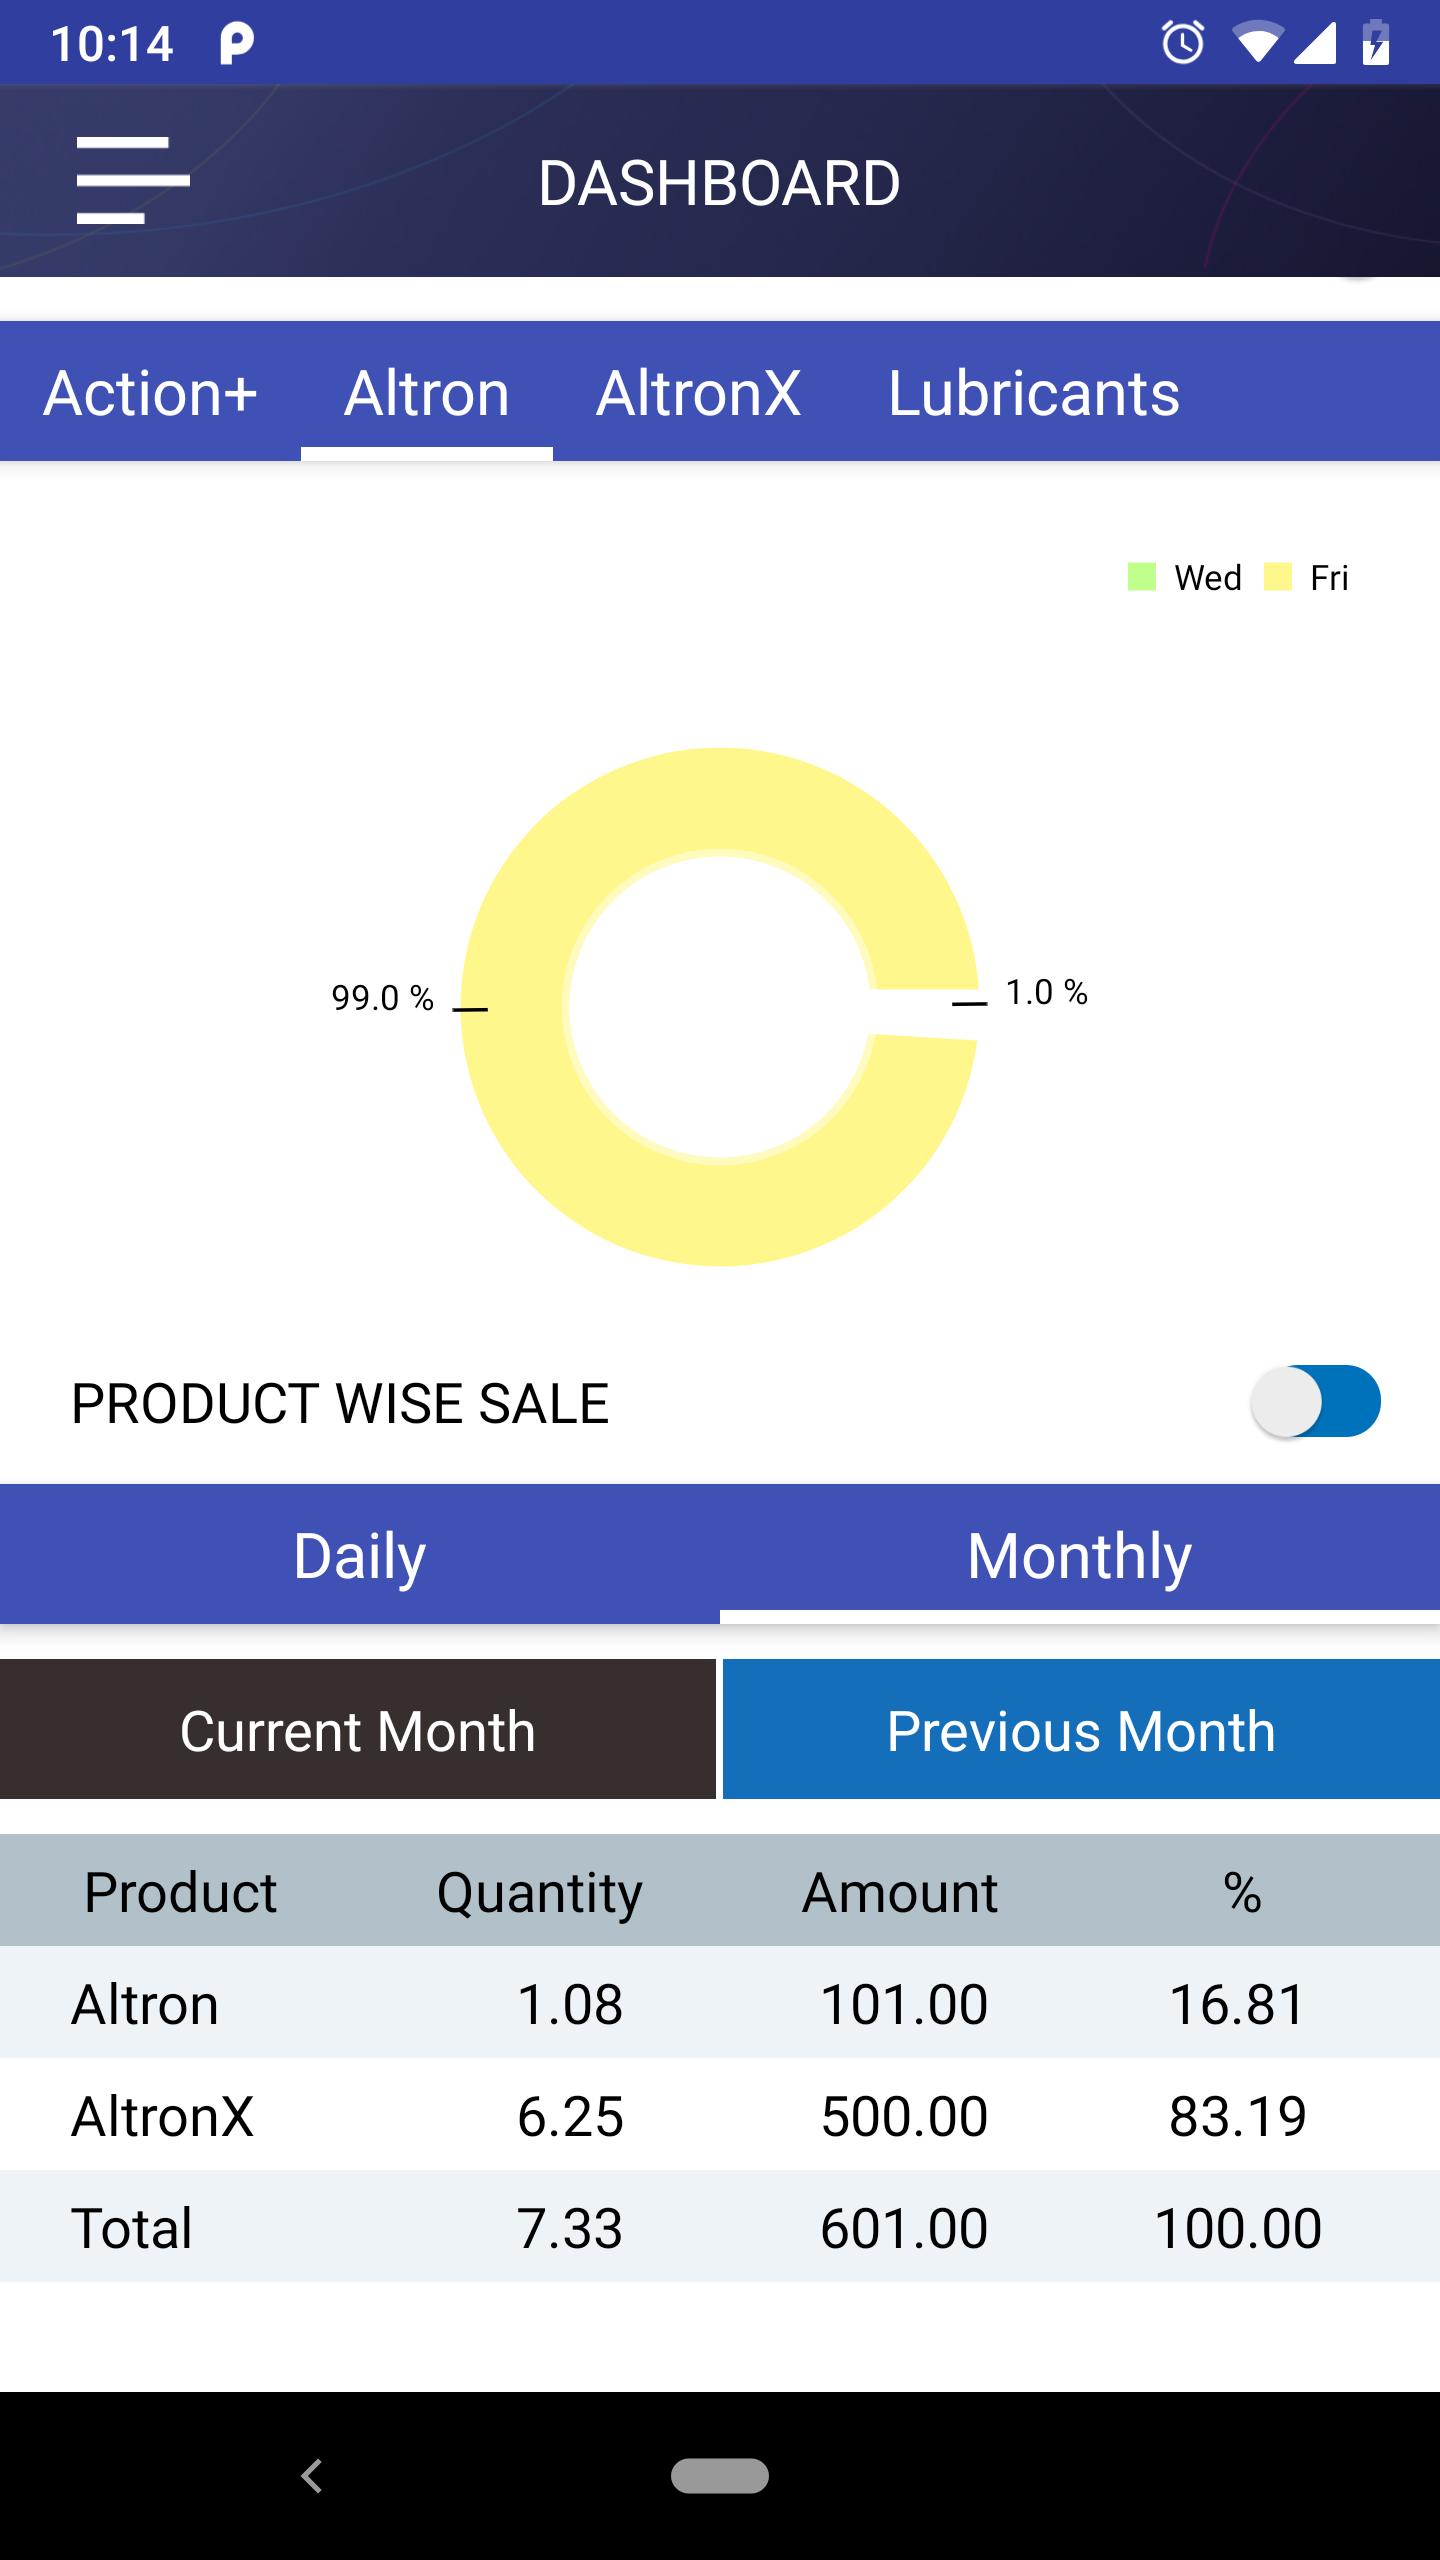Click the Previous Month button
The height and width of the screenshot is (2560, 1440).
click(1081, 1730)
